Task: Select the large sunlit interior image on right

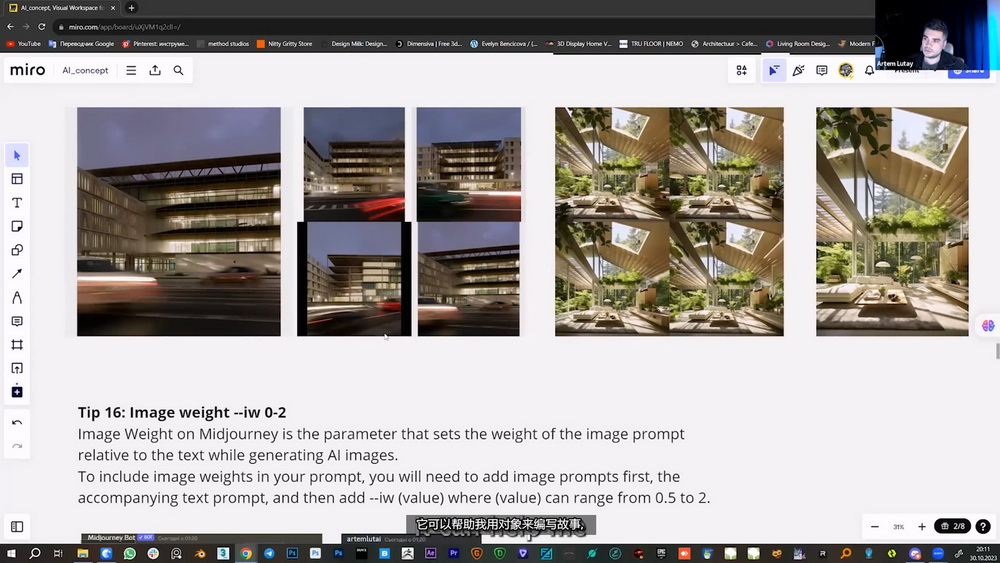Action: click(x=892, y=221)
